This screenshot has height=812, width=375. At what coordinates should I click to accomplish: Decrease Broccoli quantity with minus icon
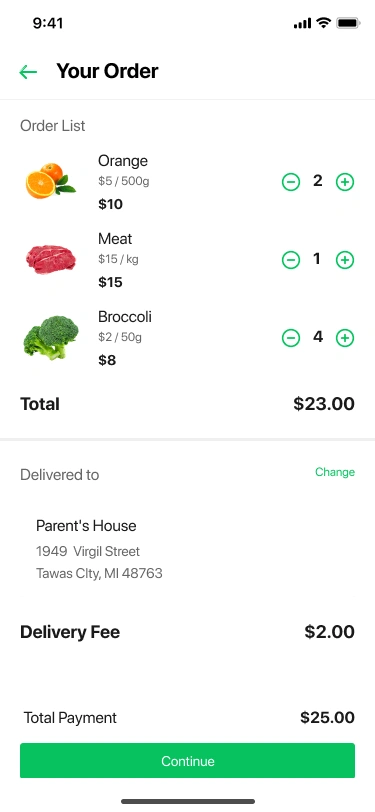[x=291, y=338]
